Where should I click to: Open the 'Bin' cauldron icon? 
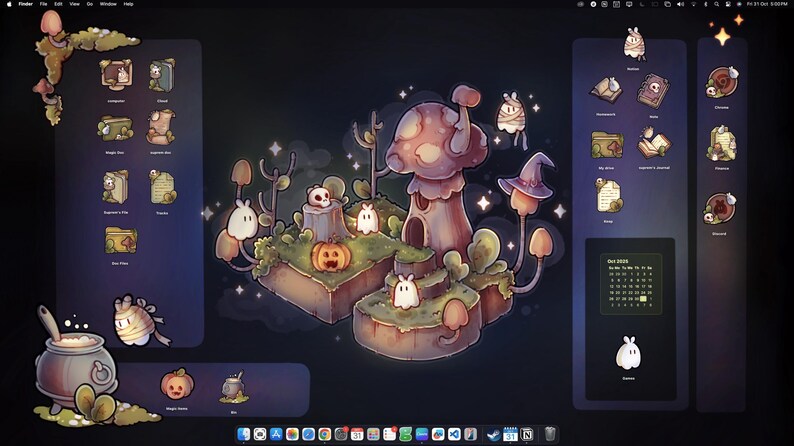click(x=233, y=387)
